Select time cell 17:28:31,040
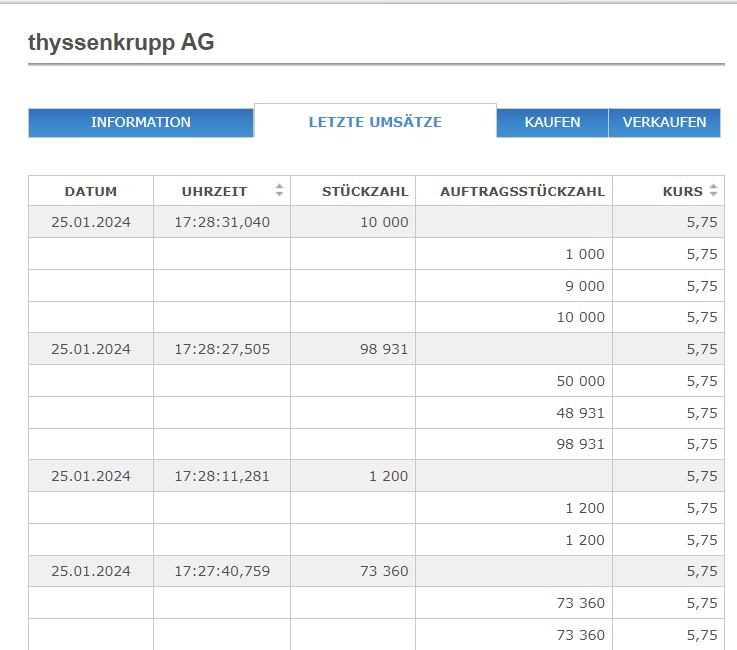Screen dimensions: 737x650 click(222, 222)
